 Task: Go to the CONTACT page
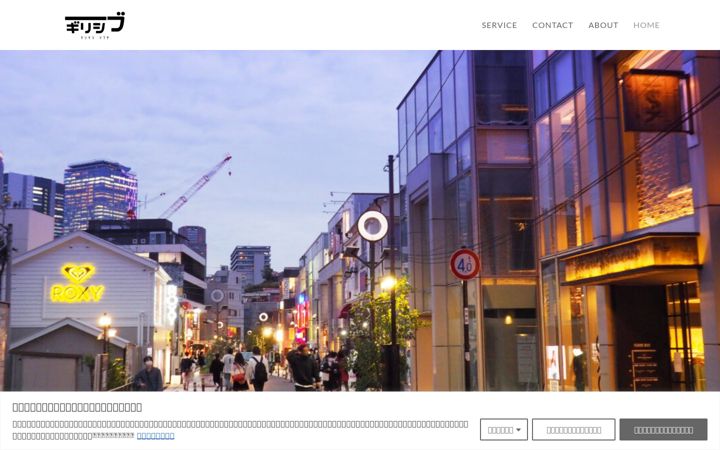coord(552,25)
